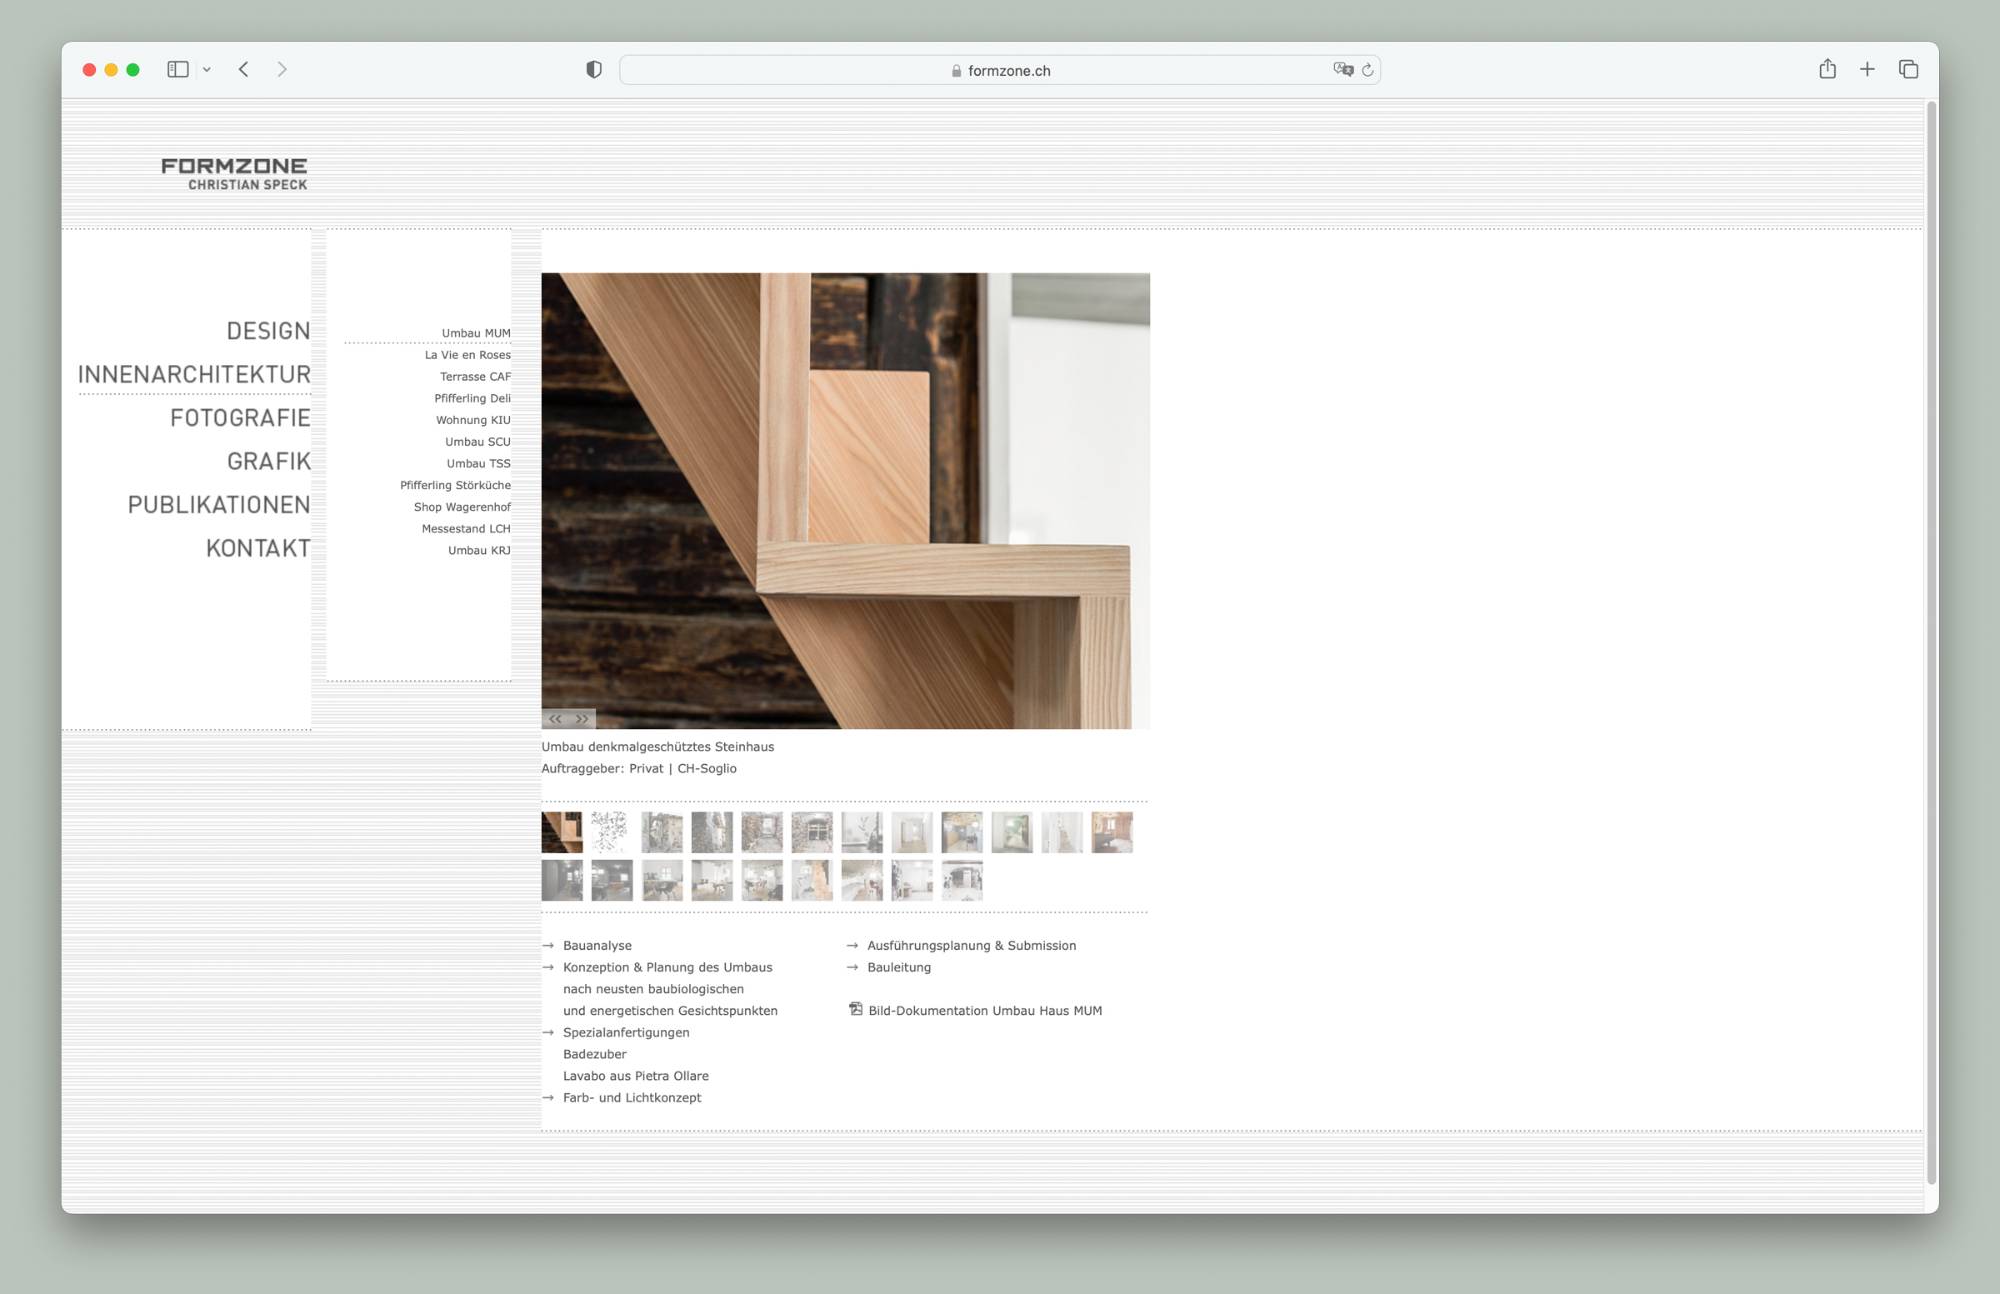Click the "Farb- und Lichtkonzept" entry
2000x1294 pixels.
pos(632,1098)
